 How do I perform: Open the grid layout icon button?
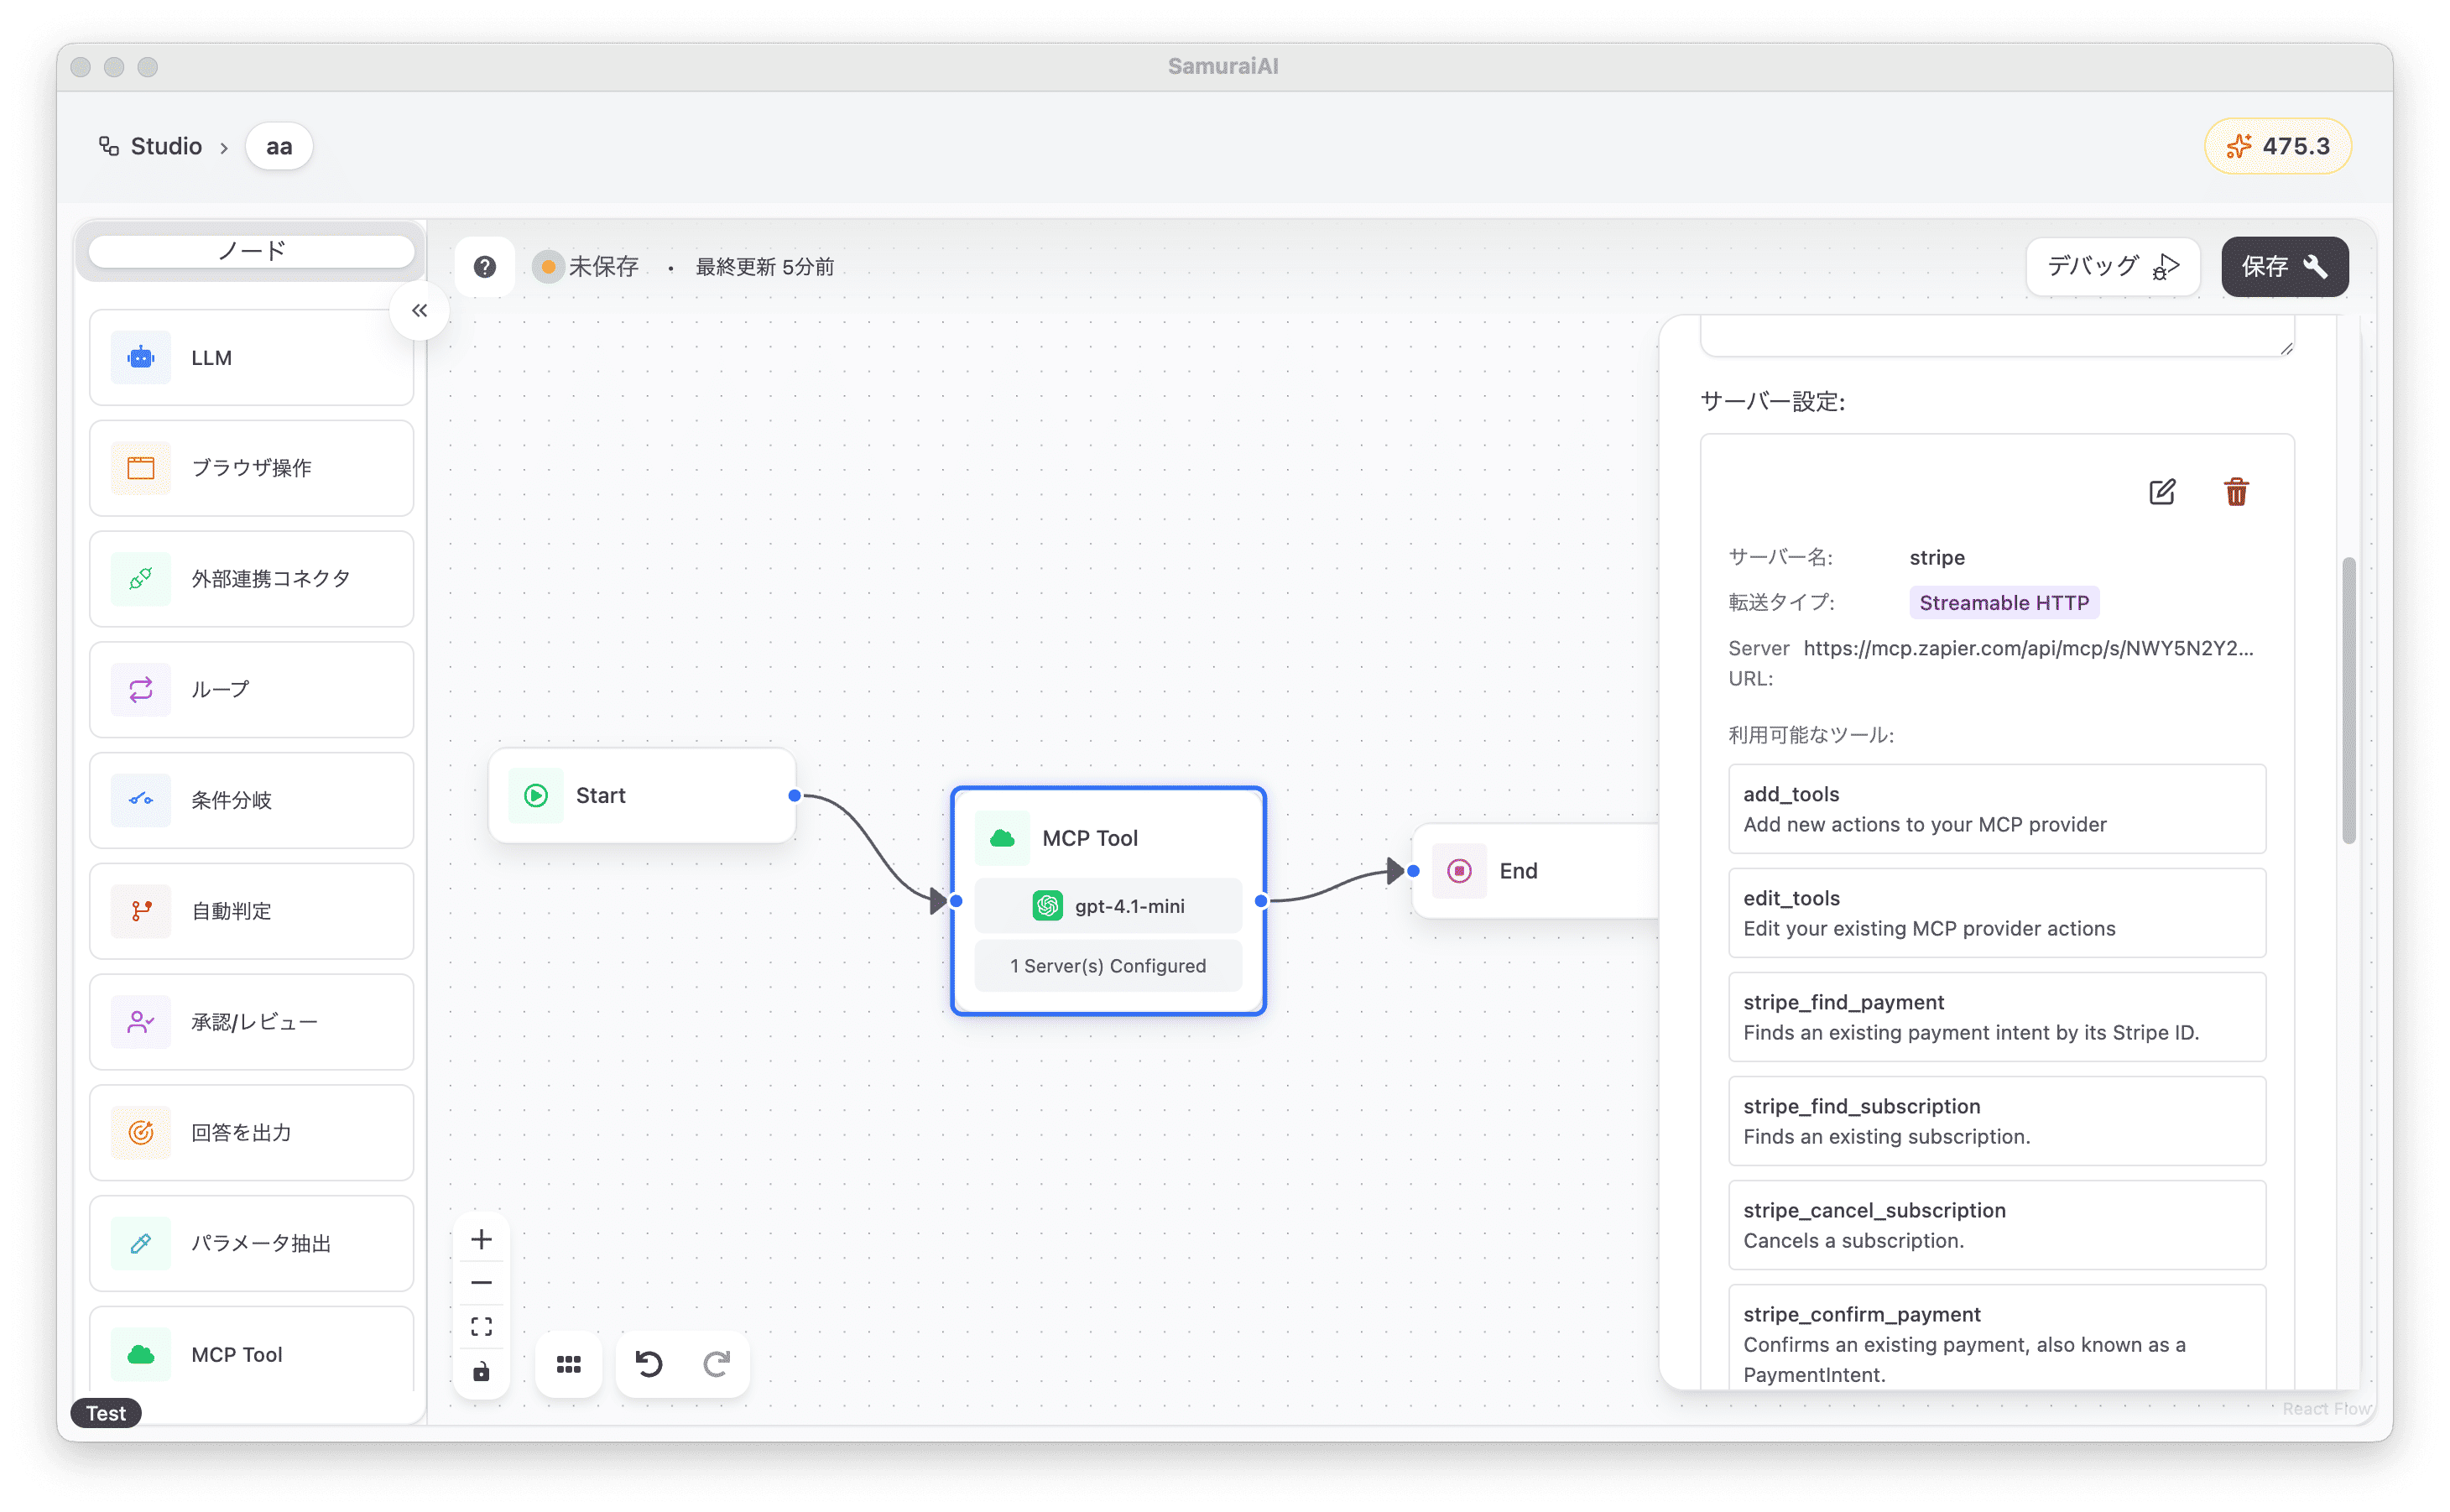tap(569, 1364)
